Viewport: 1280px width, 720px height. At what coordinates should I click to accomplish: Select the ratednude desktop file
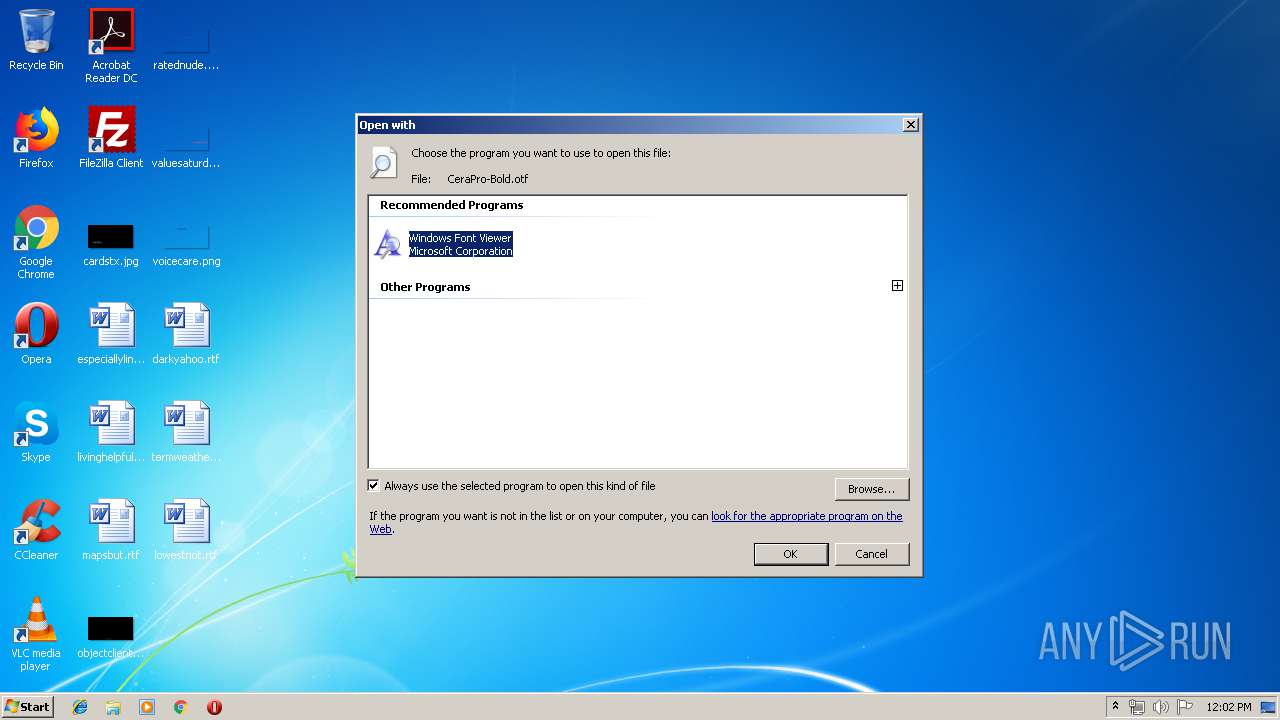click(186, 46)
